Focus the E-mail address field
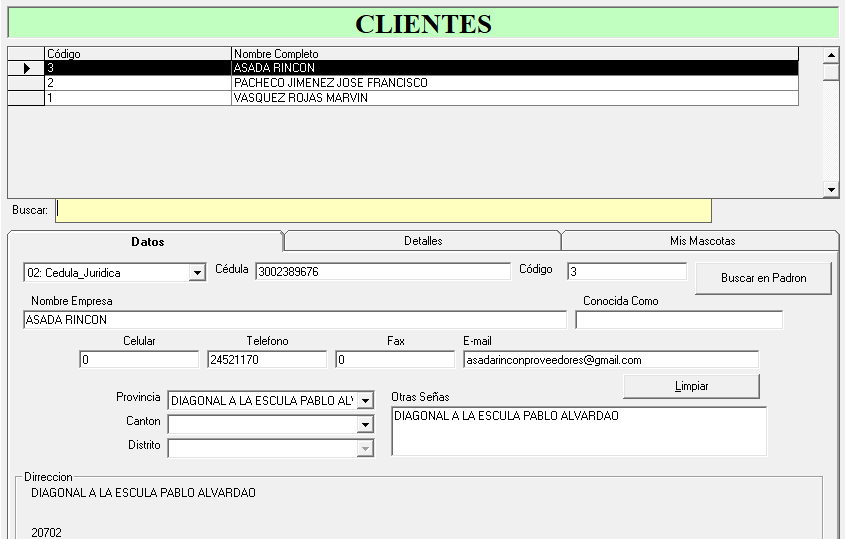 pos(610,360)
